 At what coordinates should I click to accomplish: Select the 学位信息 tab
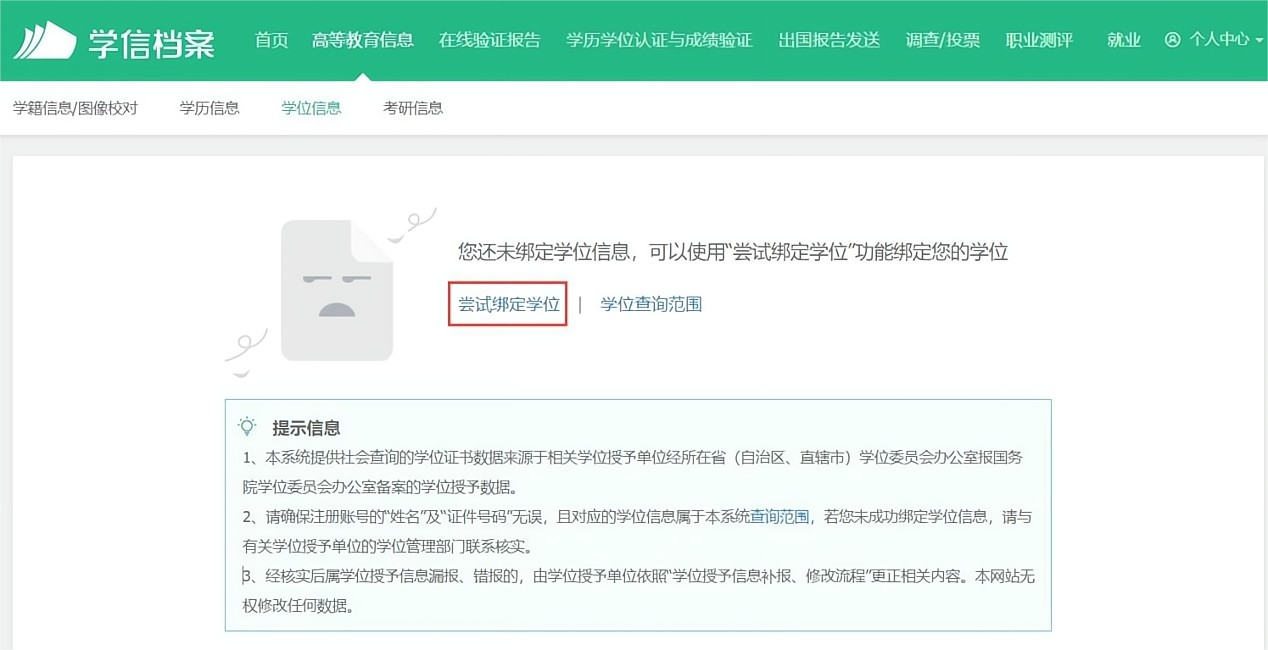[x=312, y=108]
